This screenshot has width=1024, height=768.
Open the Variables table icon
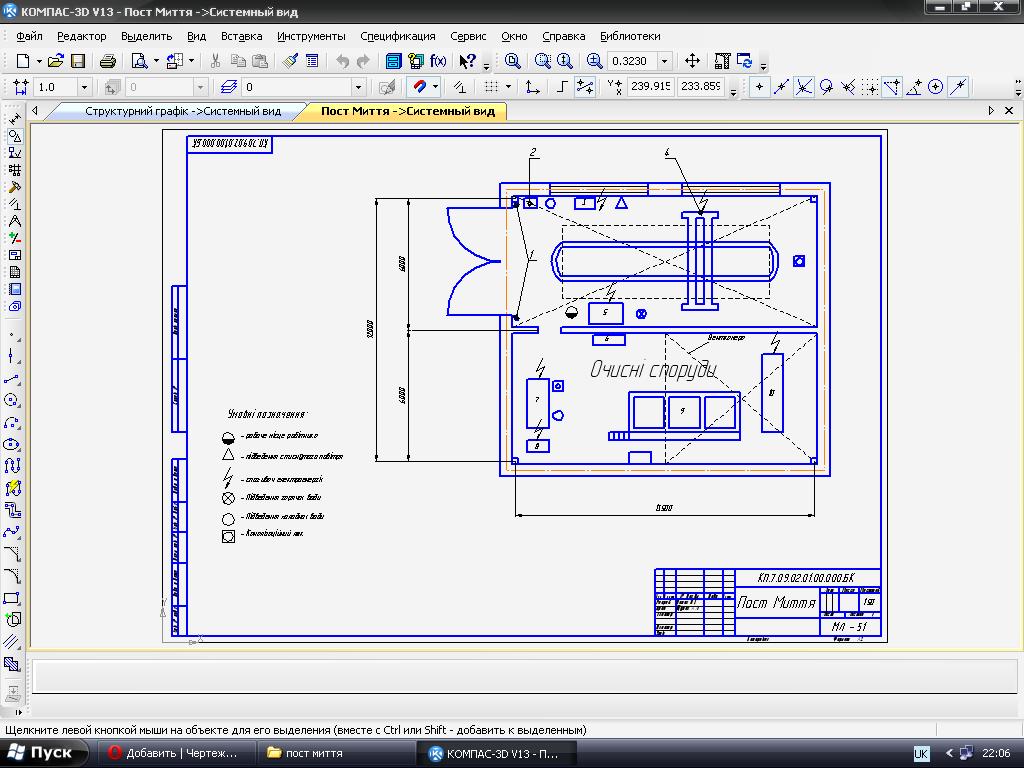(312, 61)
